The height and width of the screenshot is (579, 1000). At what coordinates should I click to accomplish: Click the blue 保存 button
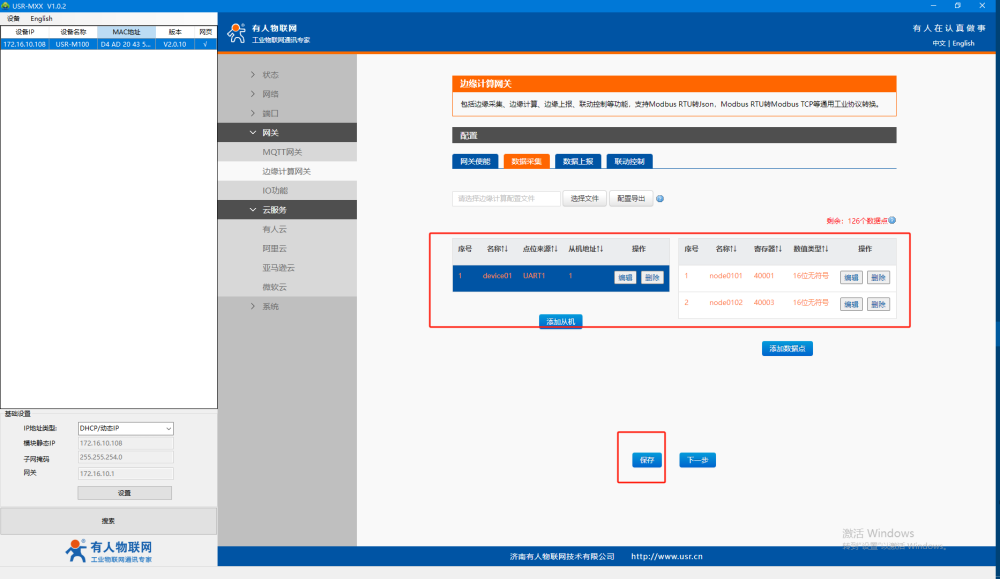646,460
